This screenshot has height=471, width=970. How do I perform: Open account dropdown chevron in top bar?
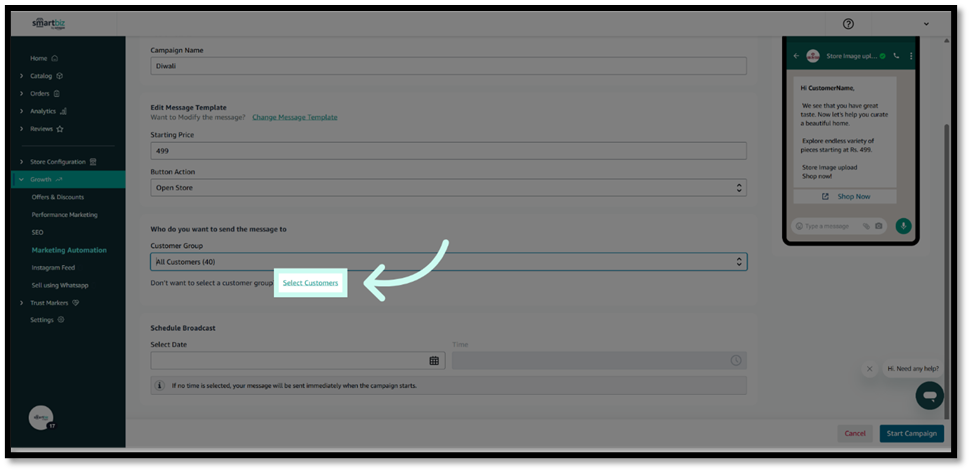tap(926, 24)
